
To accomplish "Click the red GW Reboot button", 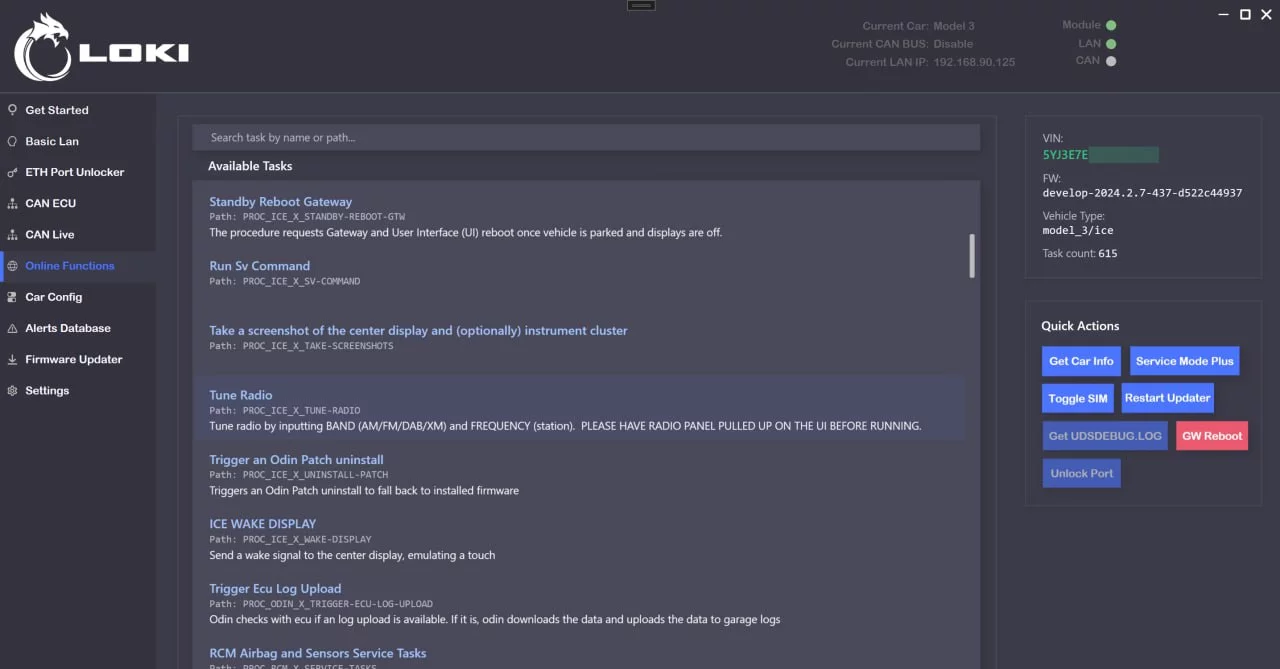I will coord(1212,436).
